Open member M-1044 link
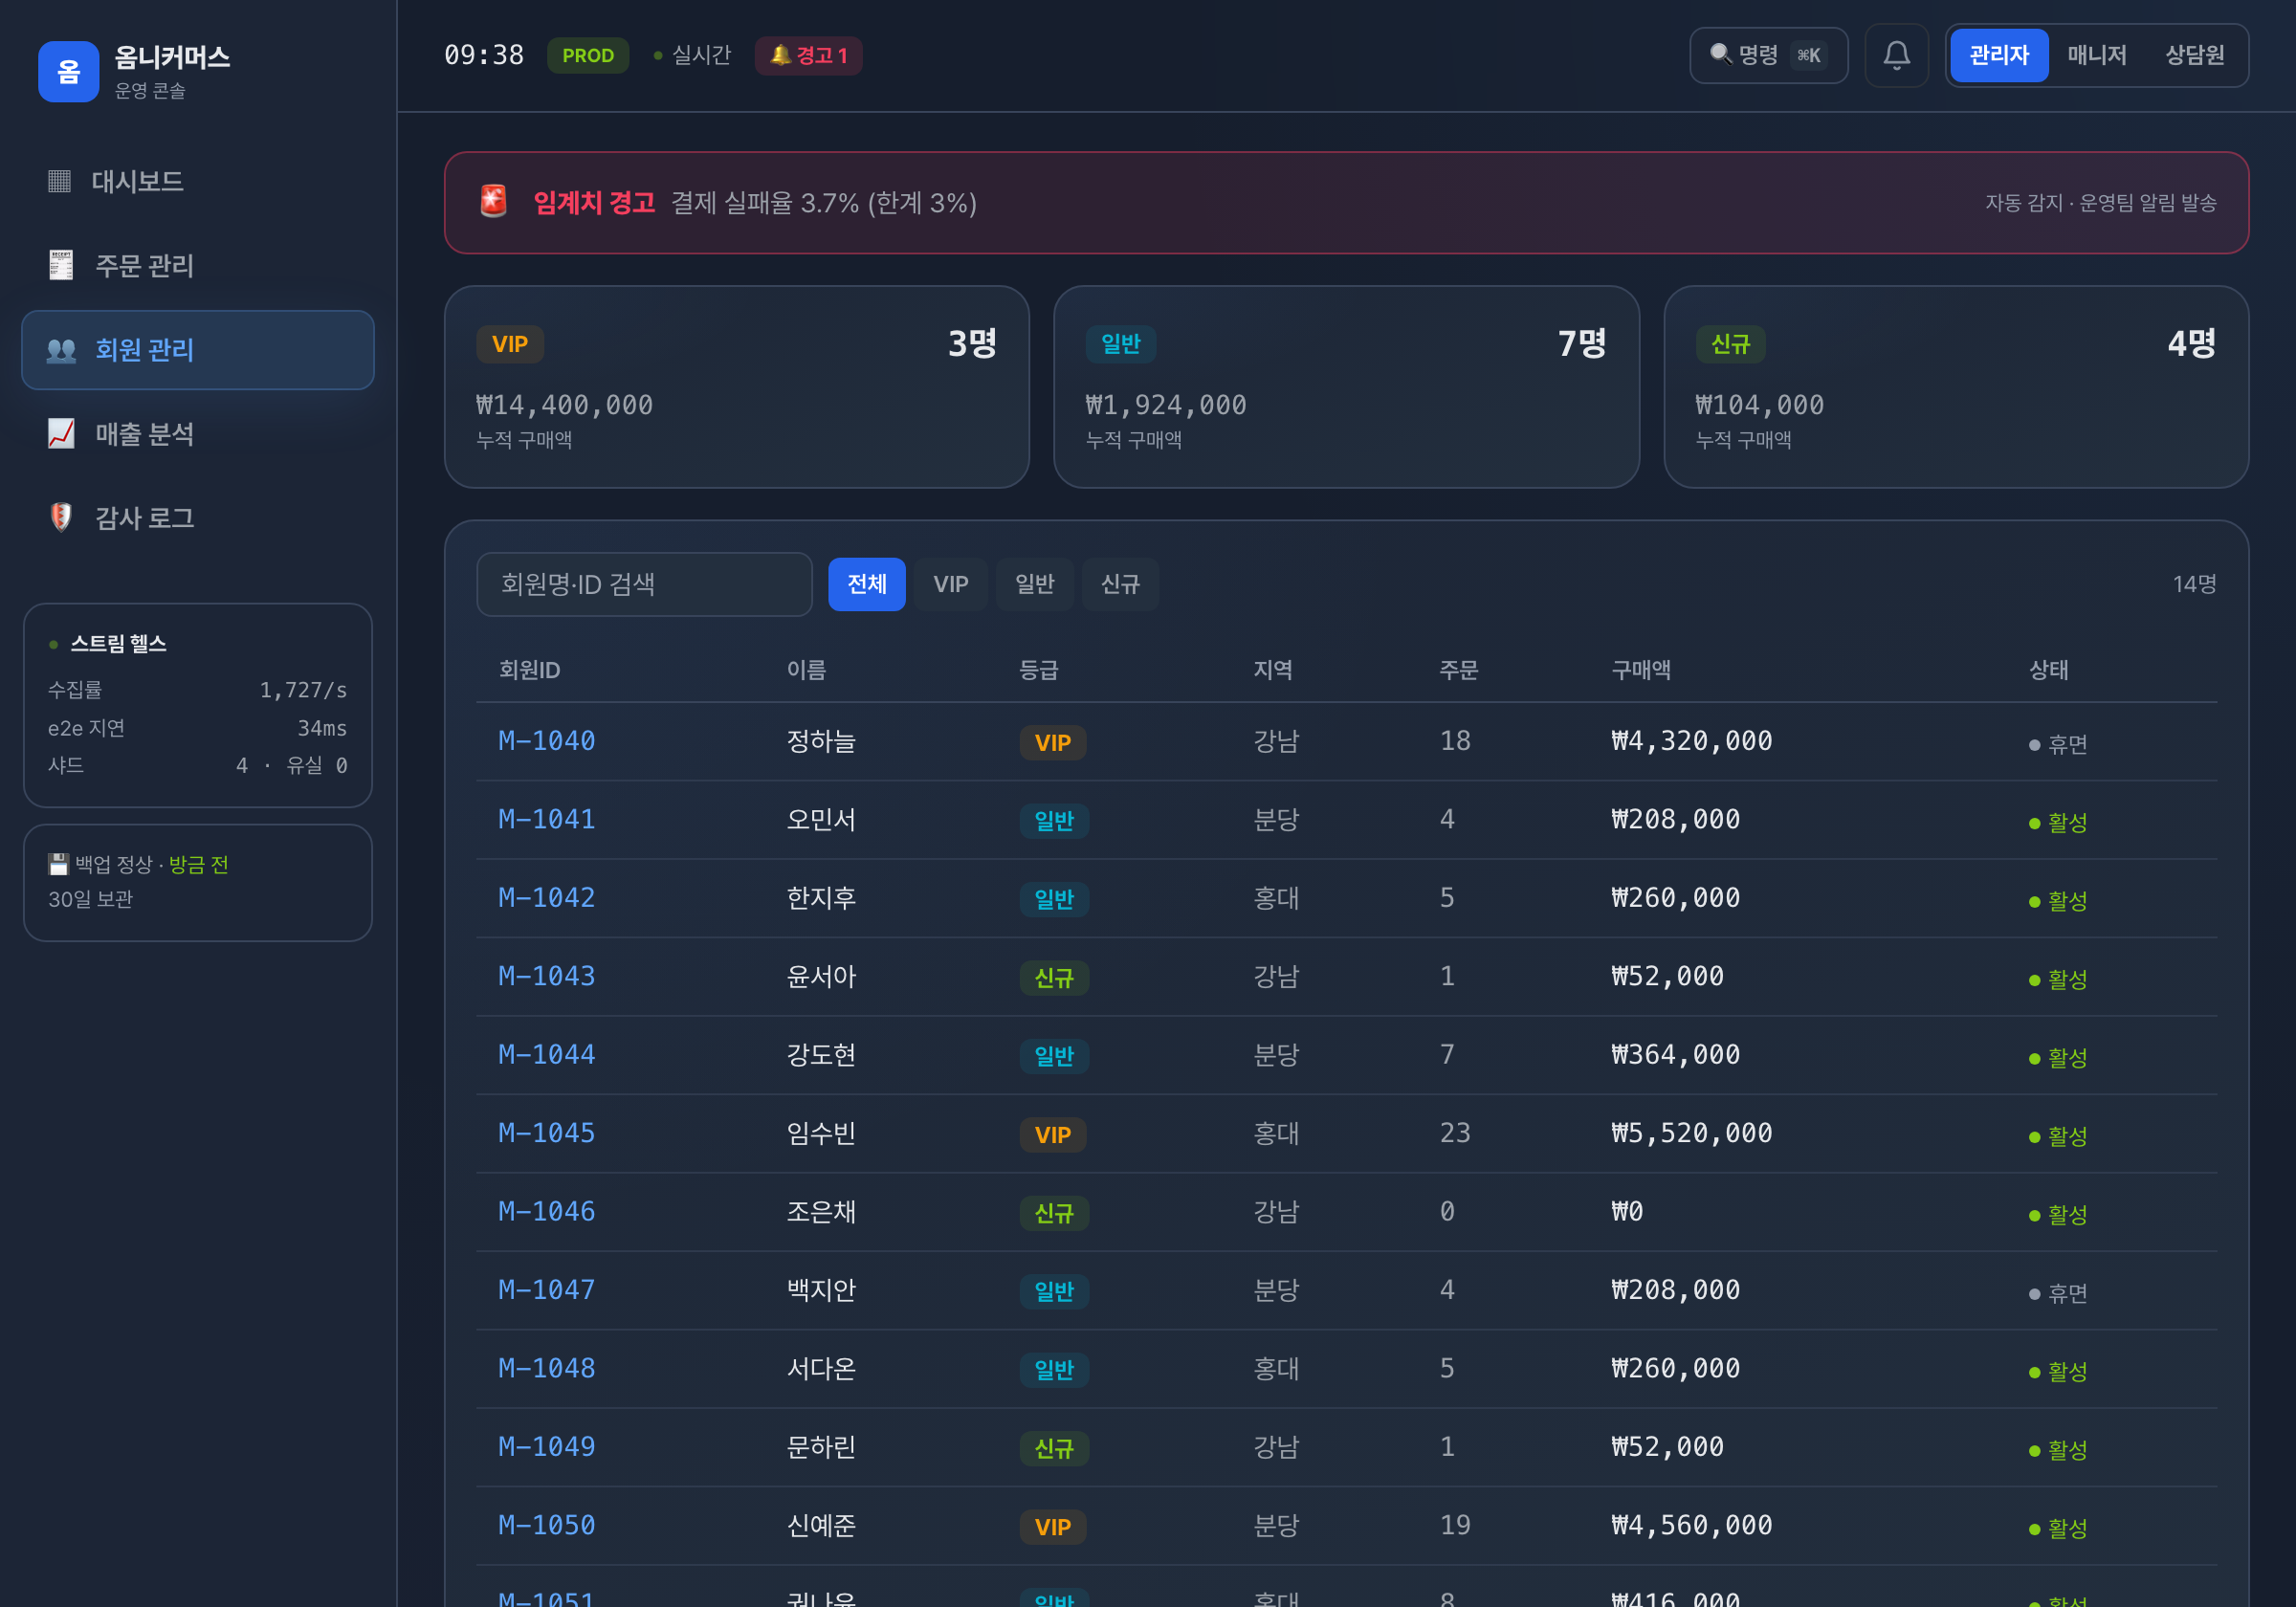Viewport: 2296px width, 1607px height. point(547,1054)
